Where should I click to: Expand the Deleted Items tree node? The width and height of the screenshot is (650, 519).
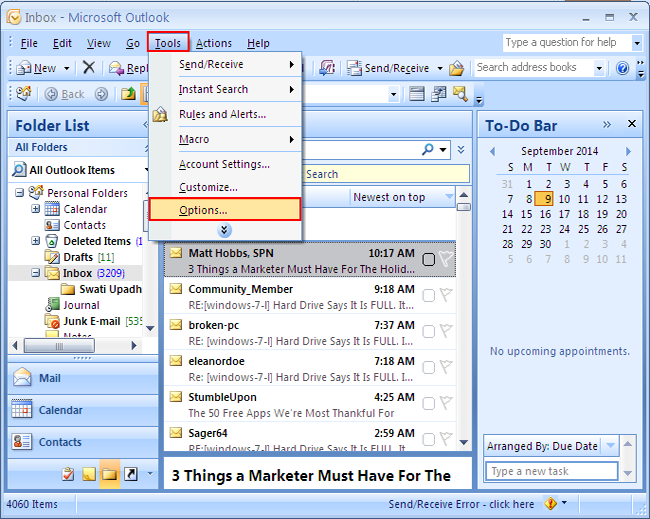click(x=36, y=240)
